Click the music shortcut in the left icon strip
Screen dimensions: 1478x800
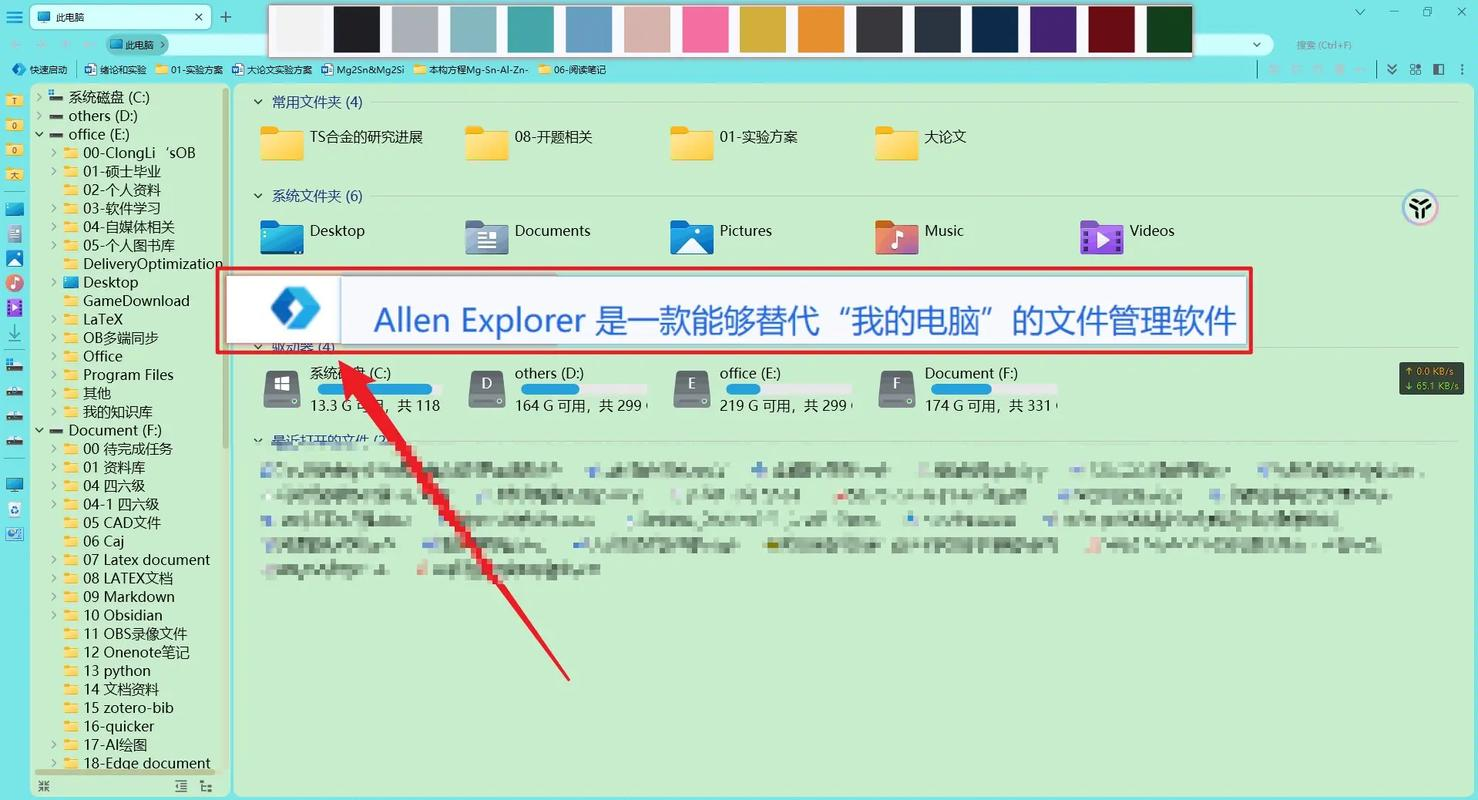(14, 283)
